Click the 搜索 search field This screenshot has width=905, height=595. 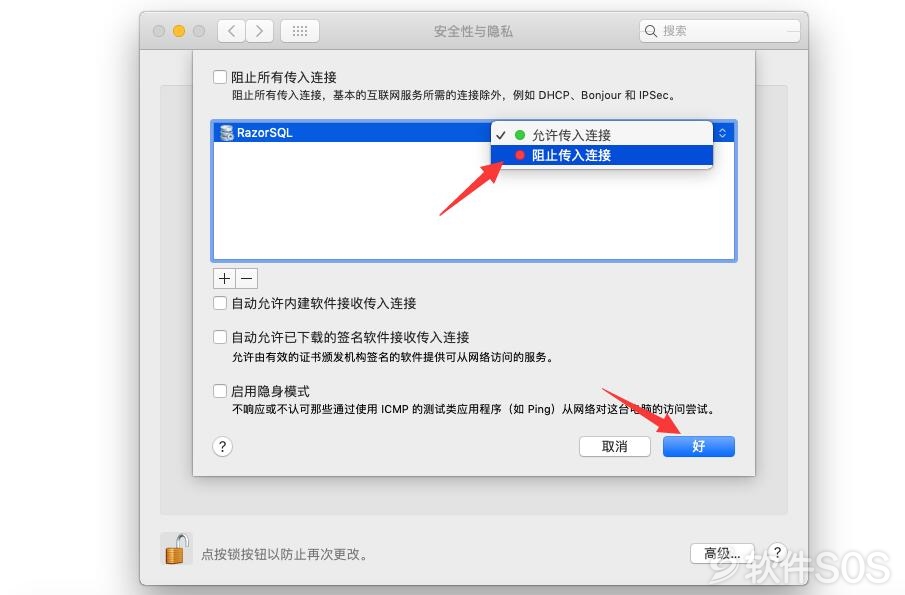pos(720,31)
